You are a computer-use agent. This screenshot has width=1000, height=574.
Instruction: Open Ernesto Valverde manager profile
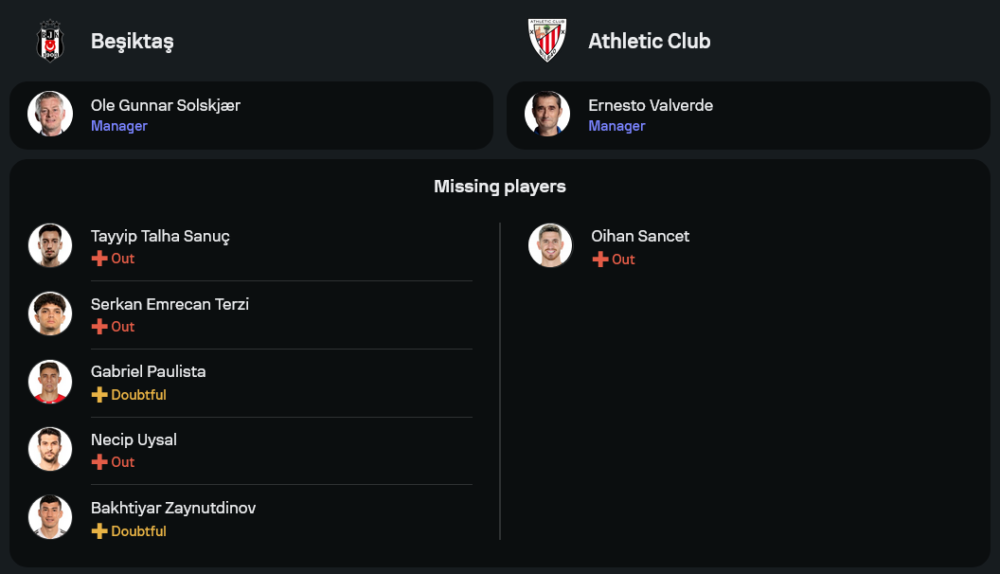(650, 105)
